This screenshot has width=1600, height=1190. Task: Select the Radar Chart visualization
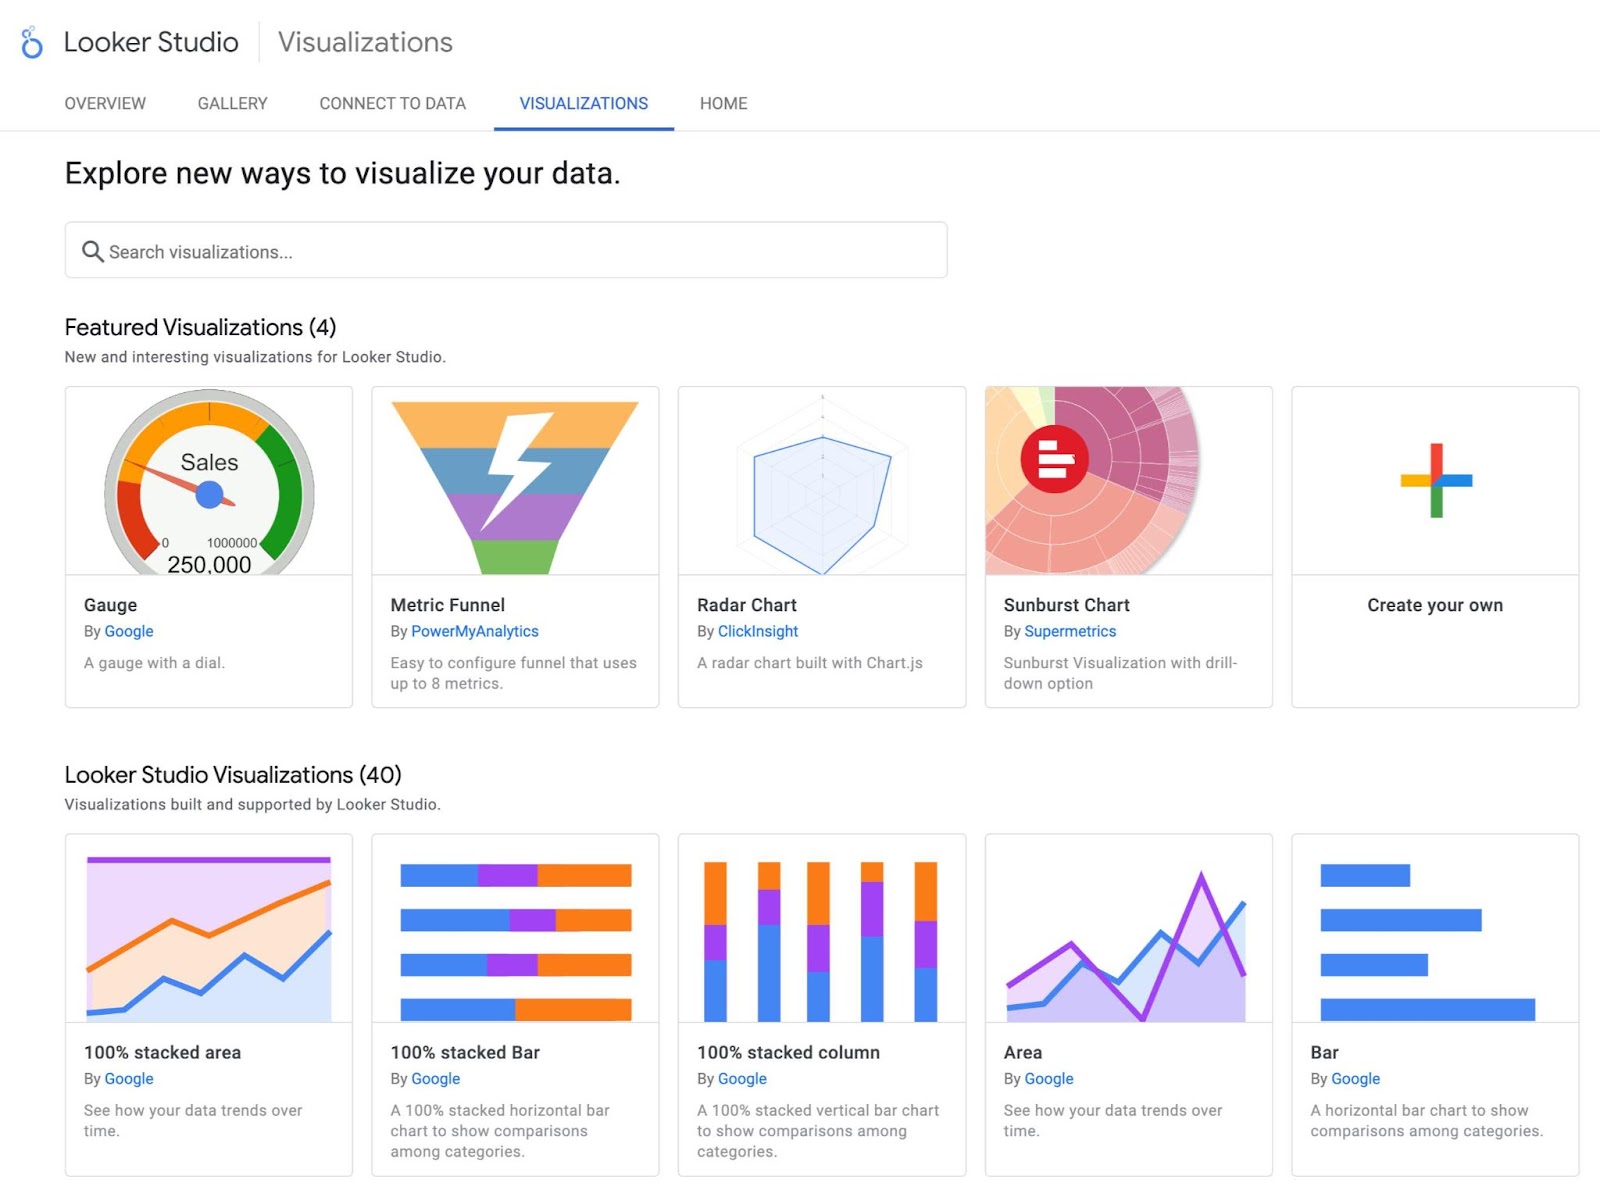tap(820, 480)
